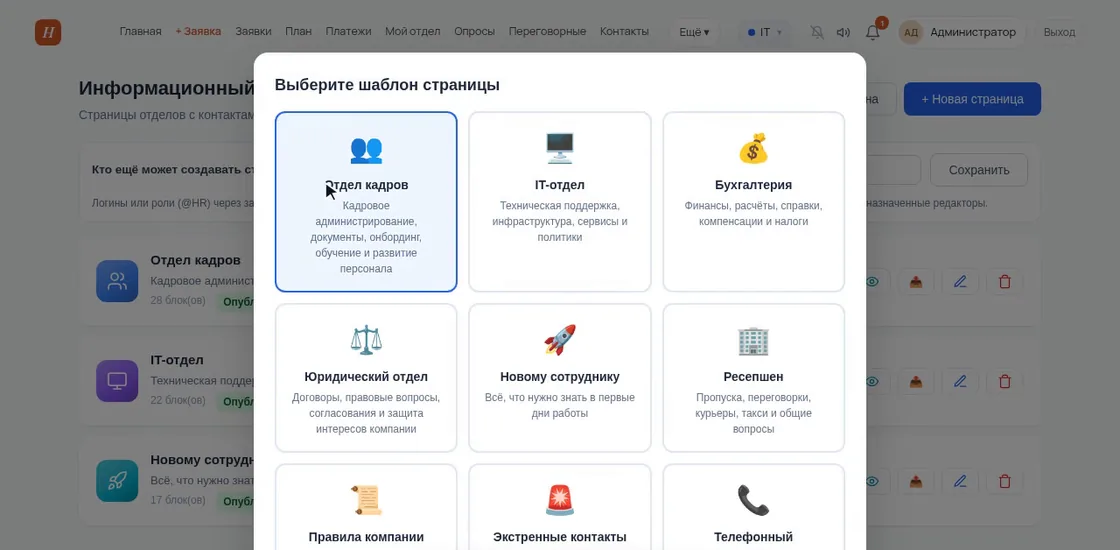Edit the IT-отдел page with the pencil icon
The width and height of the screenshot is (1120, 550).
(x=960, y=381)
